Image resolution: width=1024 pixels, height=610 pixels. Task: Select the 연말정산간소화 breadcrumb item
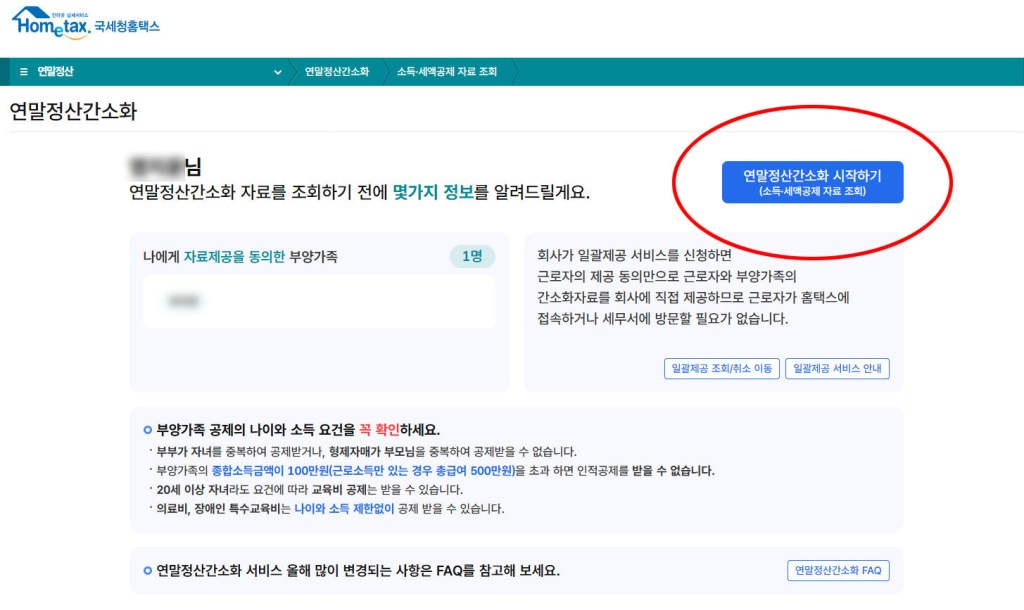click(x=336, y=72)
